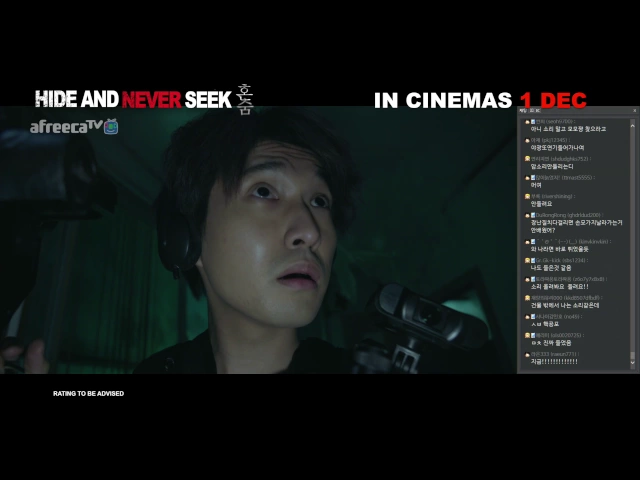Click blue badge icon beside seoh9700
Screen dimensions: 640x480
point(533,122)
